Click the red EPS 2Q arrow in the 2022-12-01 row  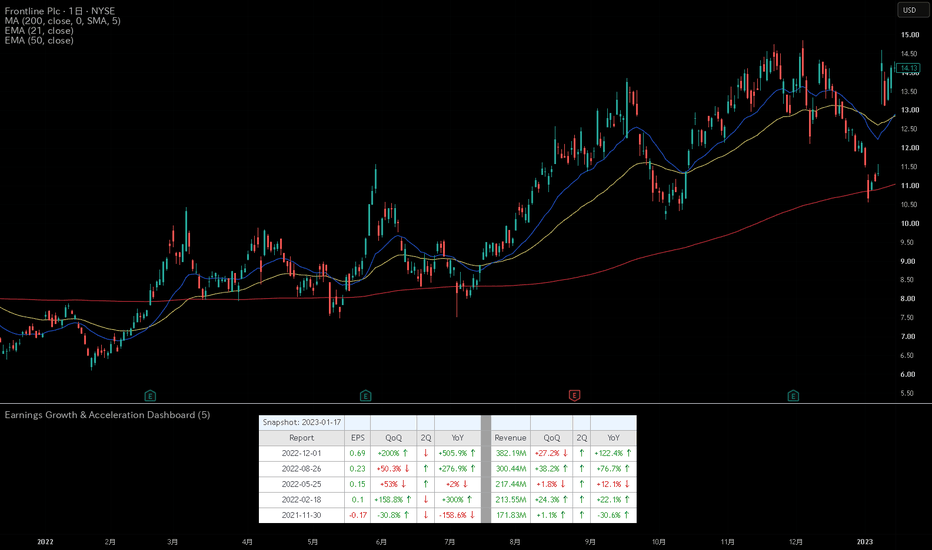coord(426,453)
